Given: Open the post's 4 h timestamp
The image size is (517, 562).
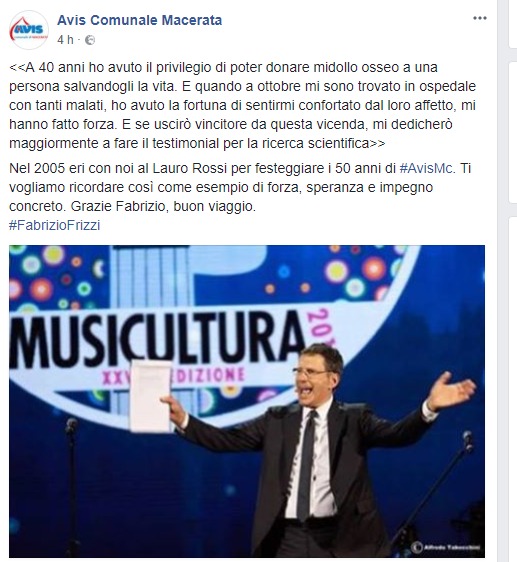Looking at the screenshot, I should pyautogui.click(x=65, y=40).
